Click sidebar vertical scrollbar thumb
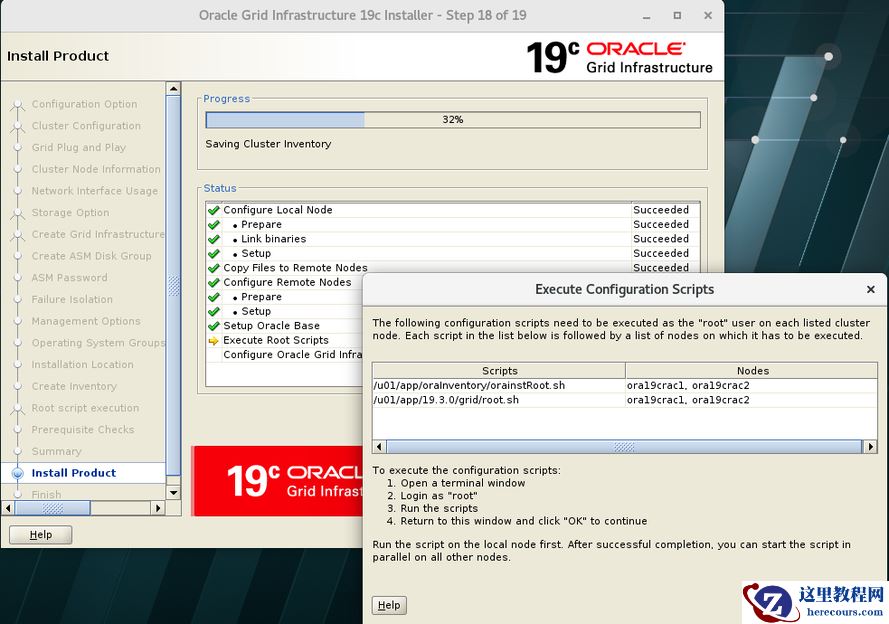The width and height of the screenshot is (889, 624). coord(173,286)
